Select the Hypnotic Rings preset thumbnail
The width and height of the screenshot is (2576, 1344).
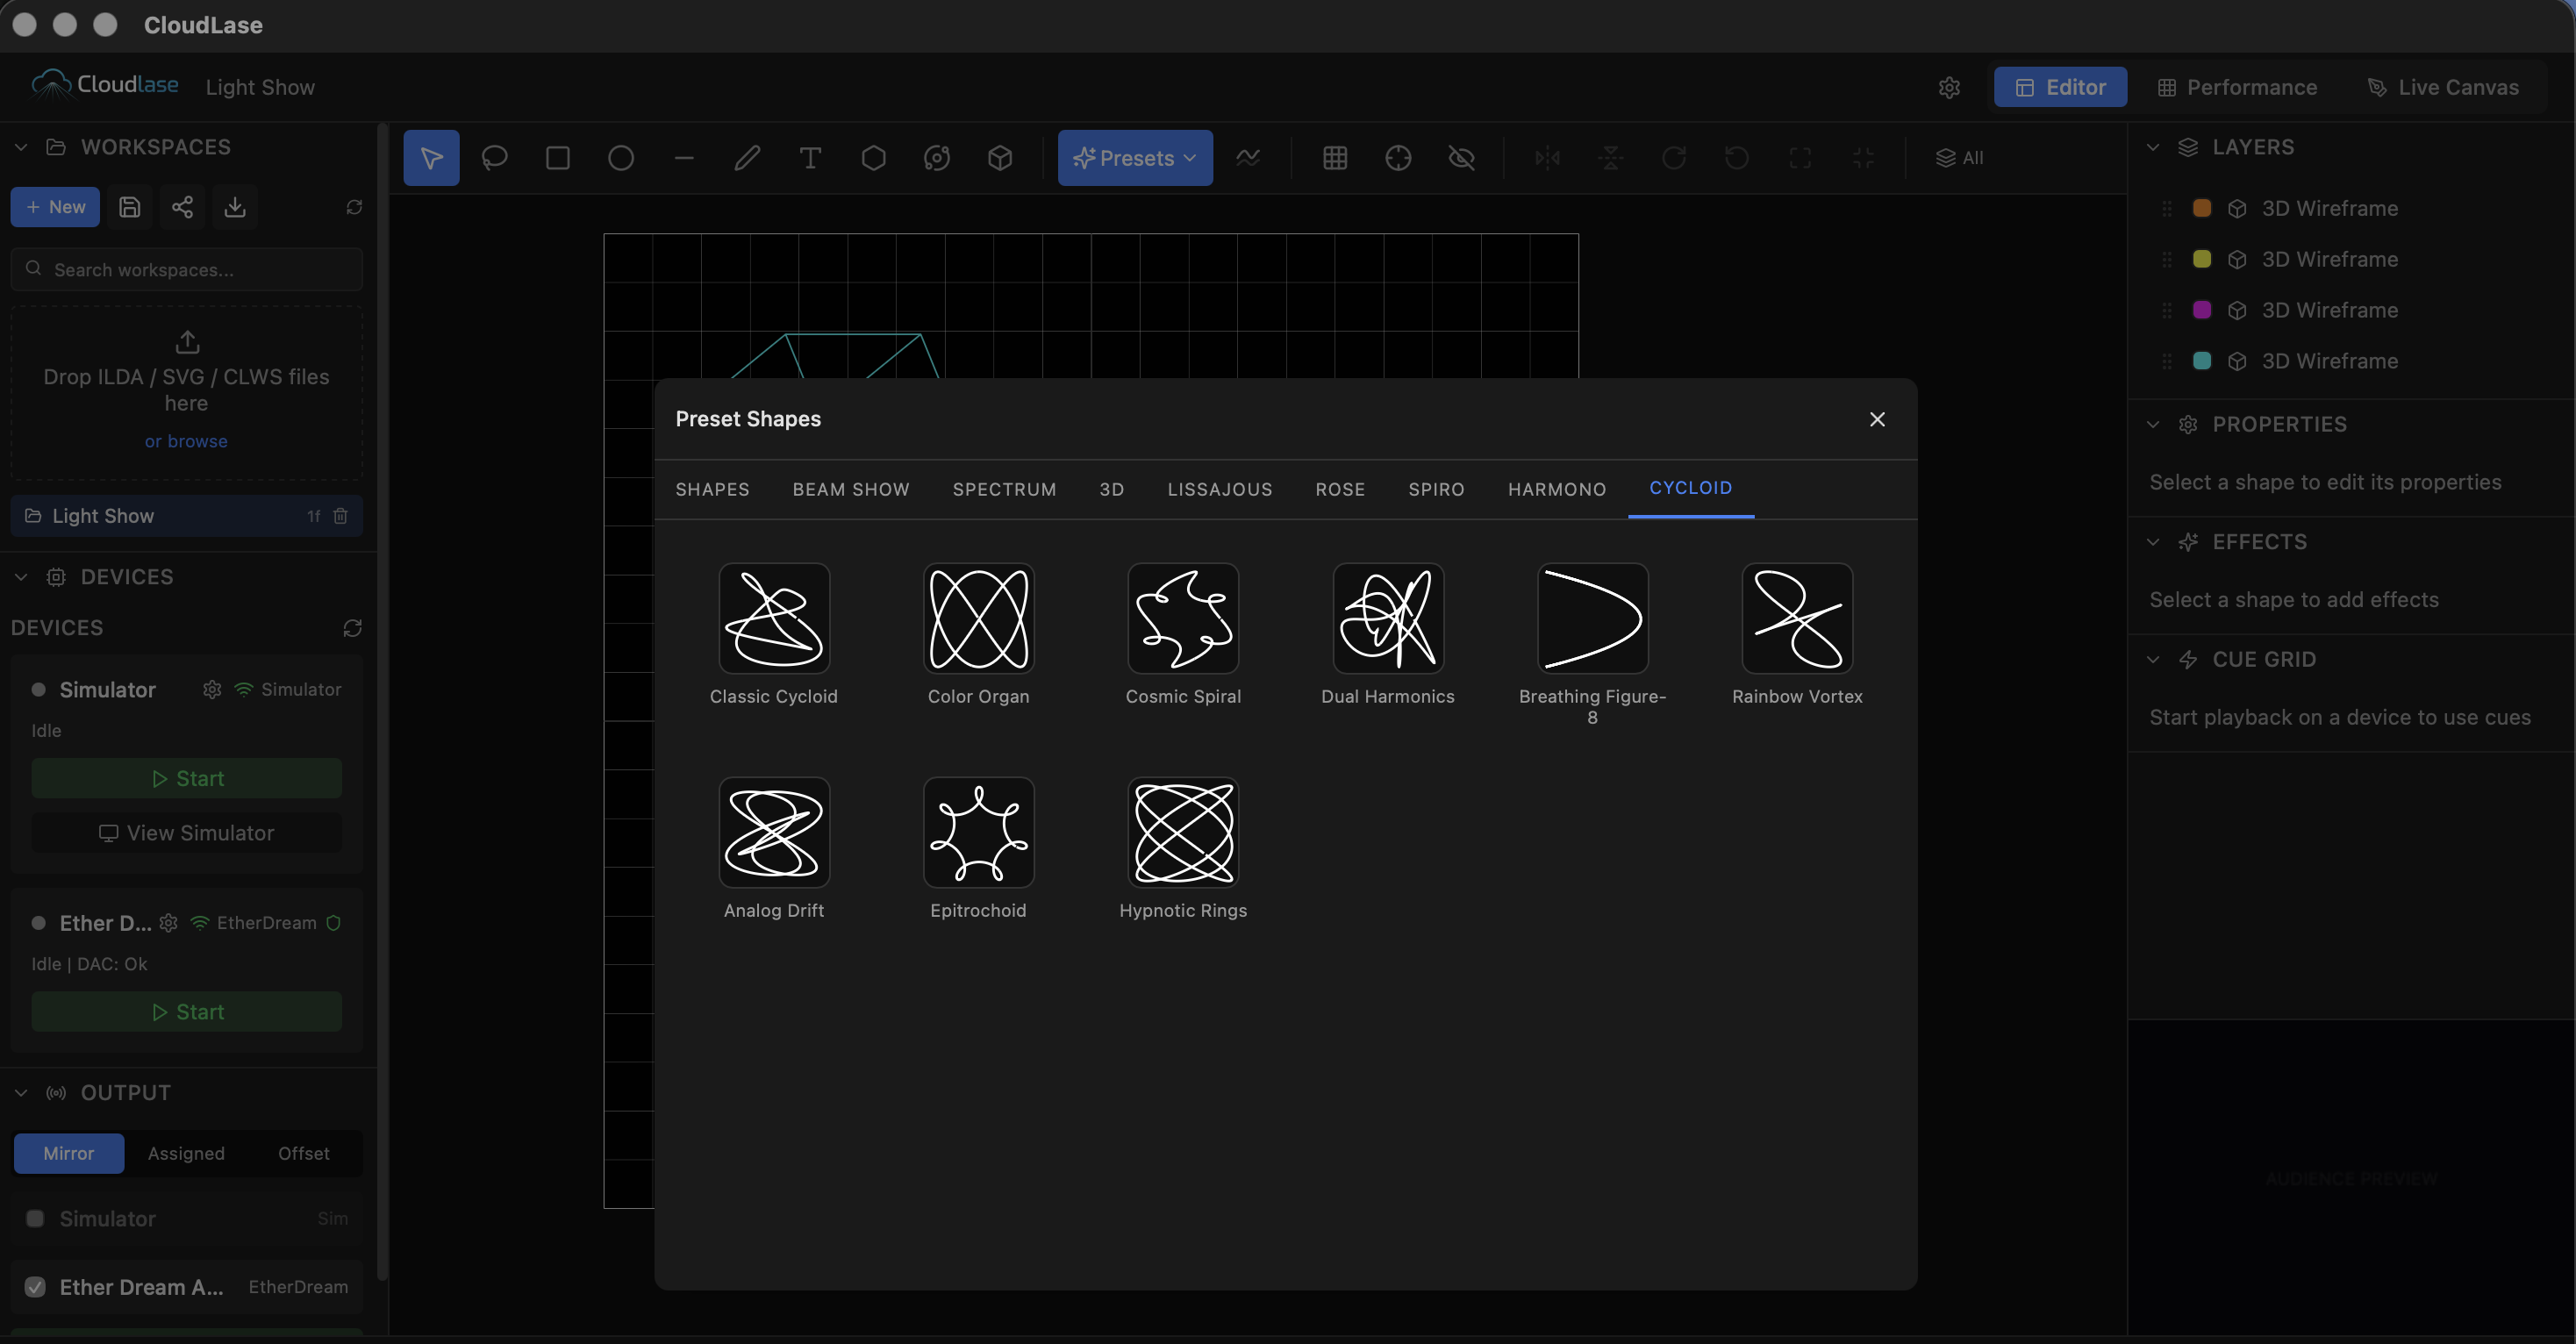1183,832
